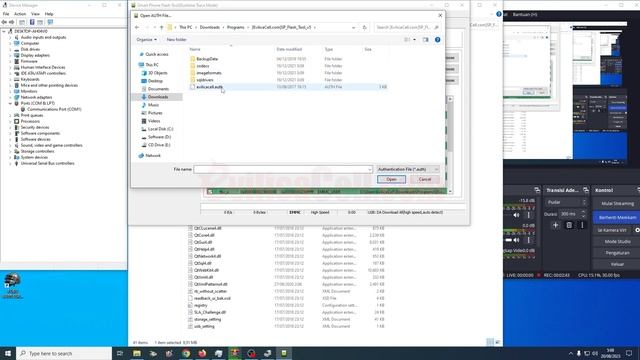Select Communications Port (COM1) device
The width and height of the screenshot is (640, 360).
(x=54, y=109)
